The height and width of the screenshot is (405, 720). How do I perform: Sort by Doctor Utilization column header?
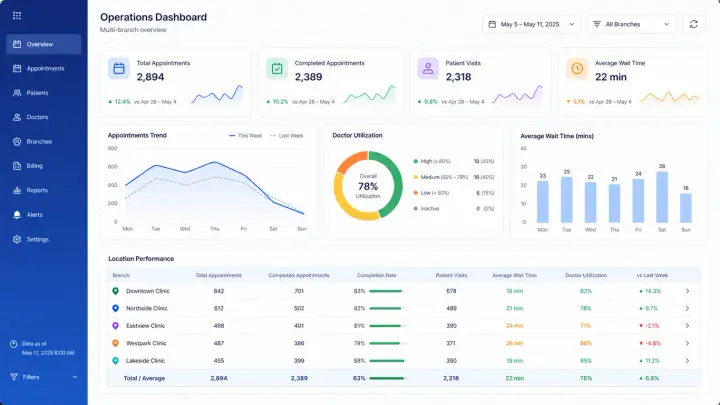tap(586, 276)
